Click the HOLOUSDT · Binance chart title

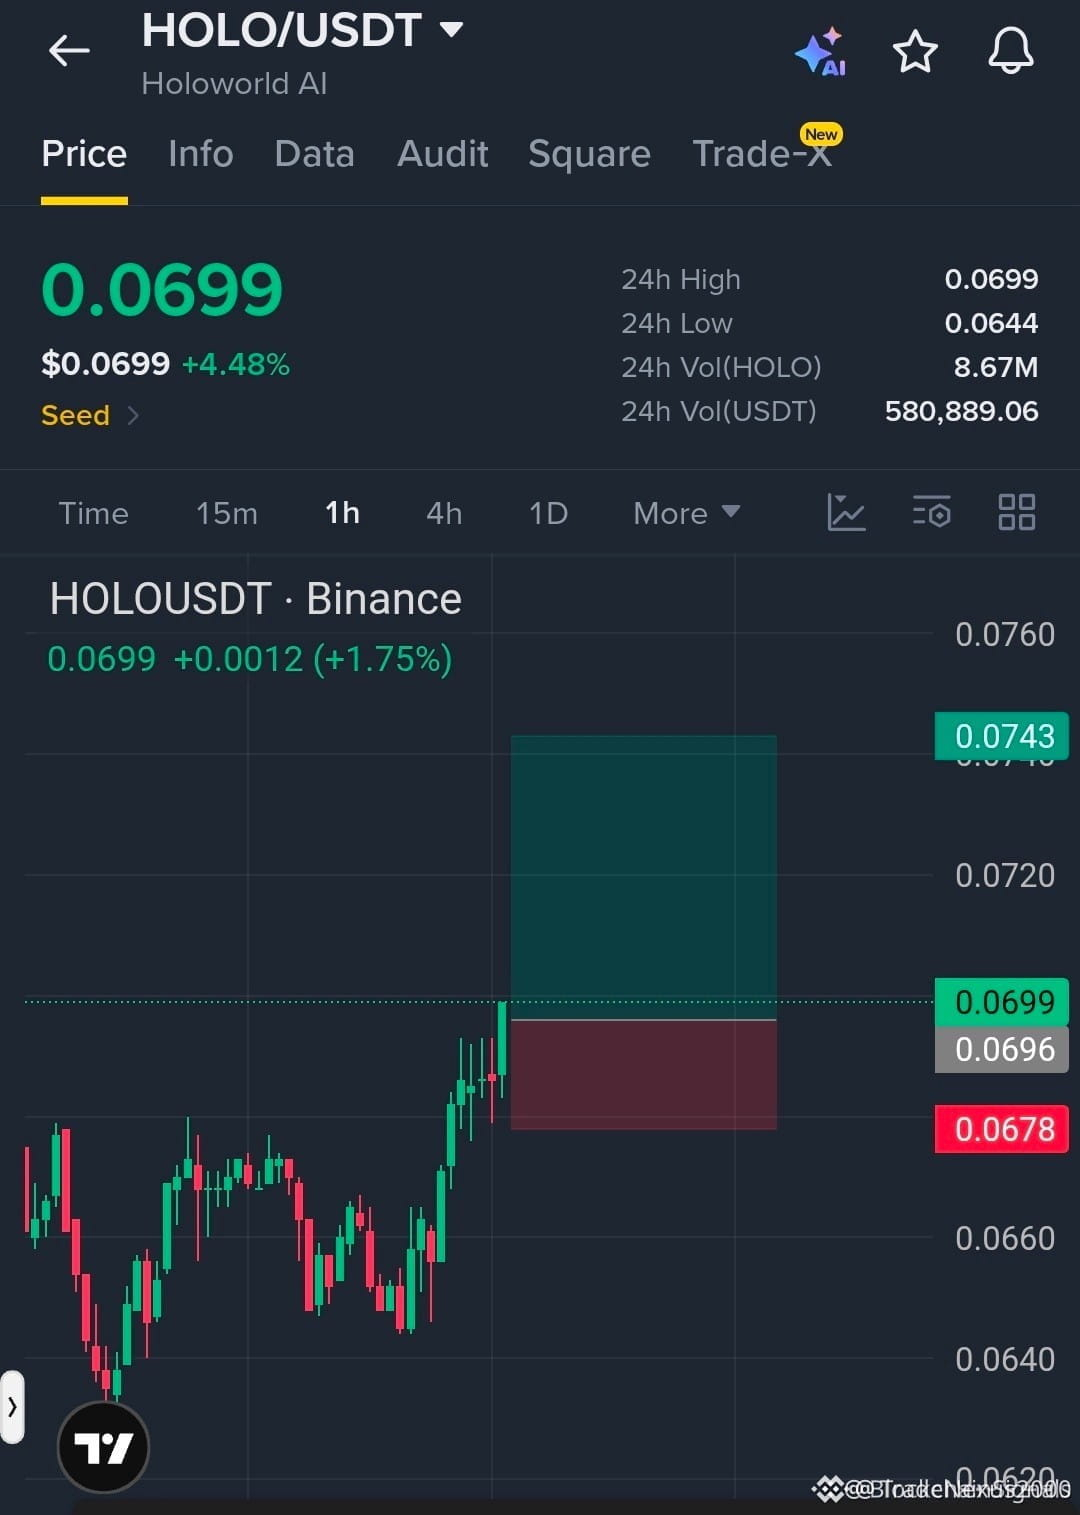click(x=256, y=599)
